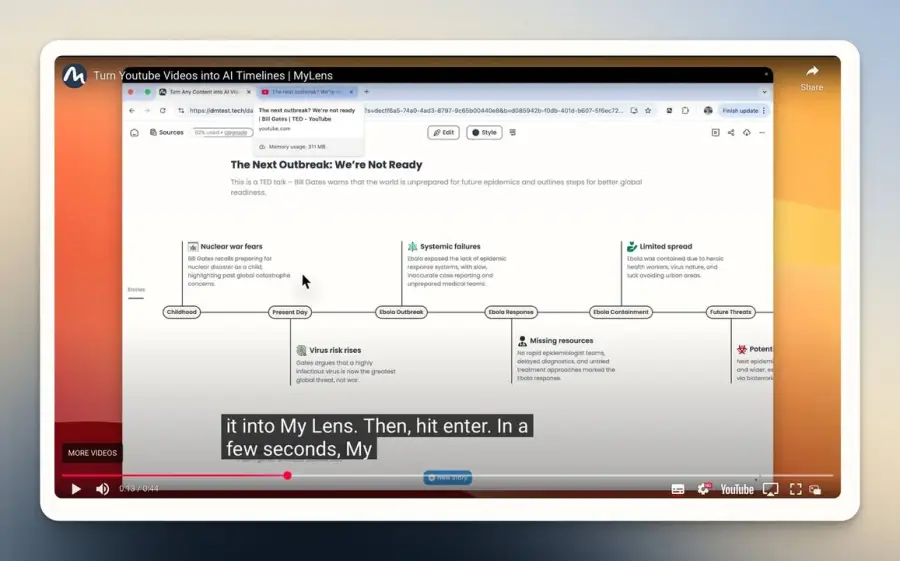Image resolution: width=900 pixels, height=561 pixels.
Task: Click Stories sidebar label
Action: 136,290
